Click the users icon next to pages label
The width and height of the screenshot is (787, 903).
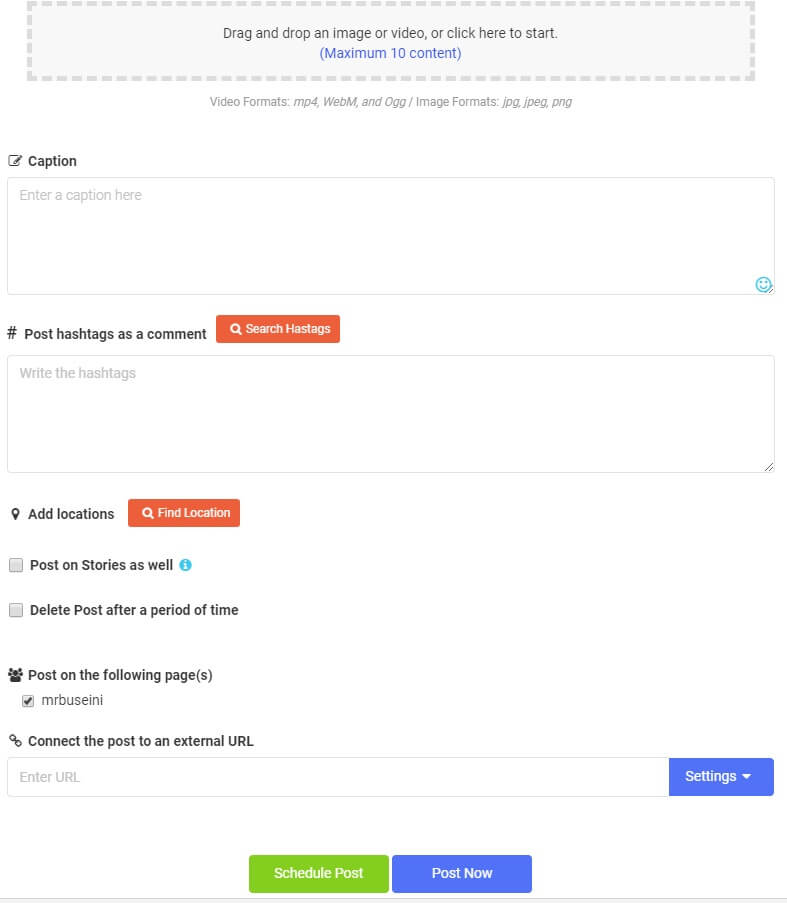(x=16, y=674)
